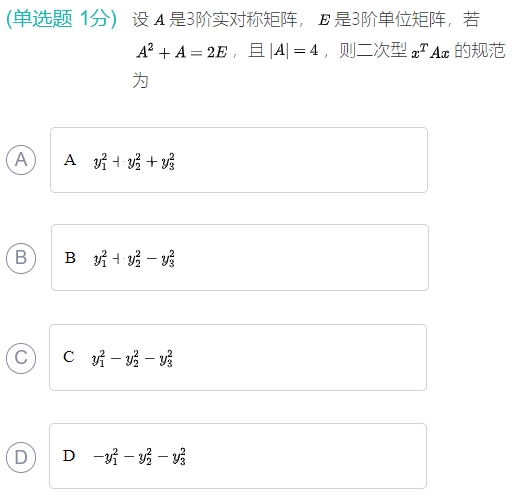The width and height of the screenshot is (514, 498).
Task: Click the formula y1²+y2²−y3² in option B
Action: 134,259
